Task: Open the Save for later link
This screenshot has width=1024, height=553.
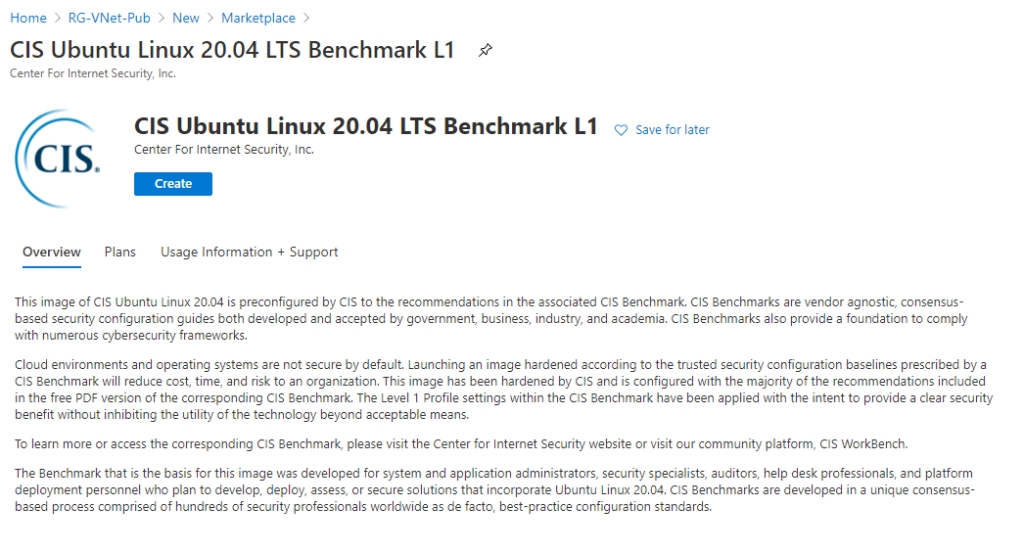Action: (x=672, y=130)
